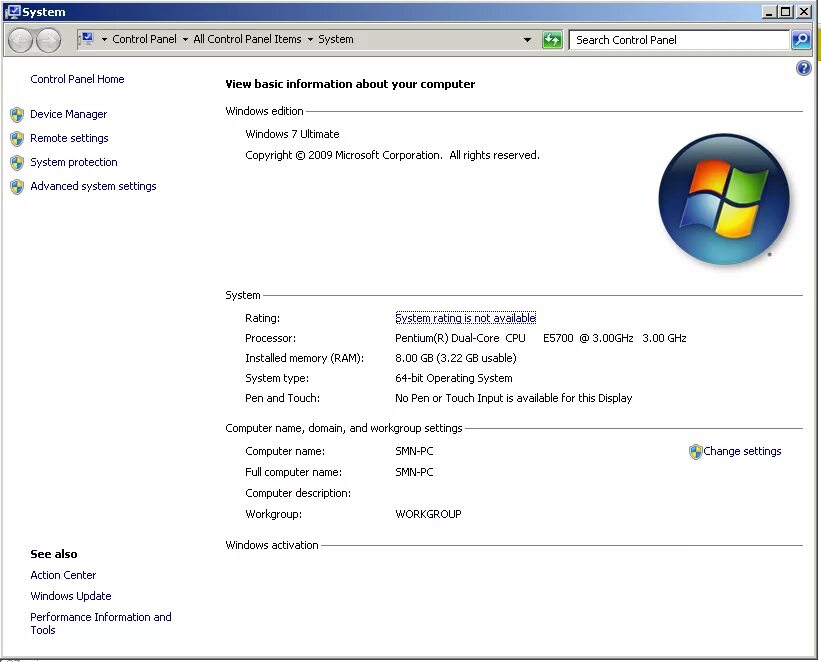
Task: Click the SMN-PC value beside Full computer name
Action: point(414,472)
